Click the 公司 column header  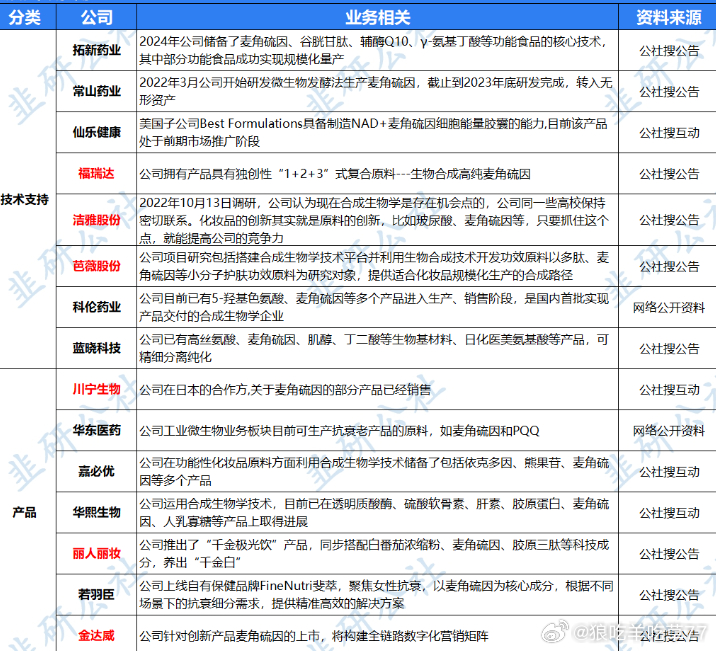point(96,17)
